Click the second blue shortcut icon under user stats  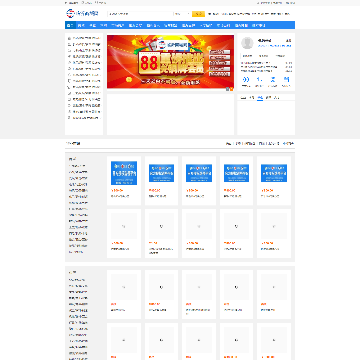pos(259,80)
